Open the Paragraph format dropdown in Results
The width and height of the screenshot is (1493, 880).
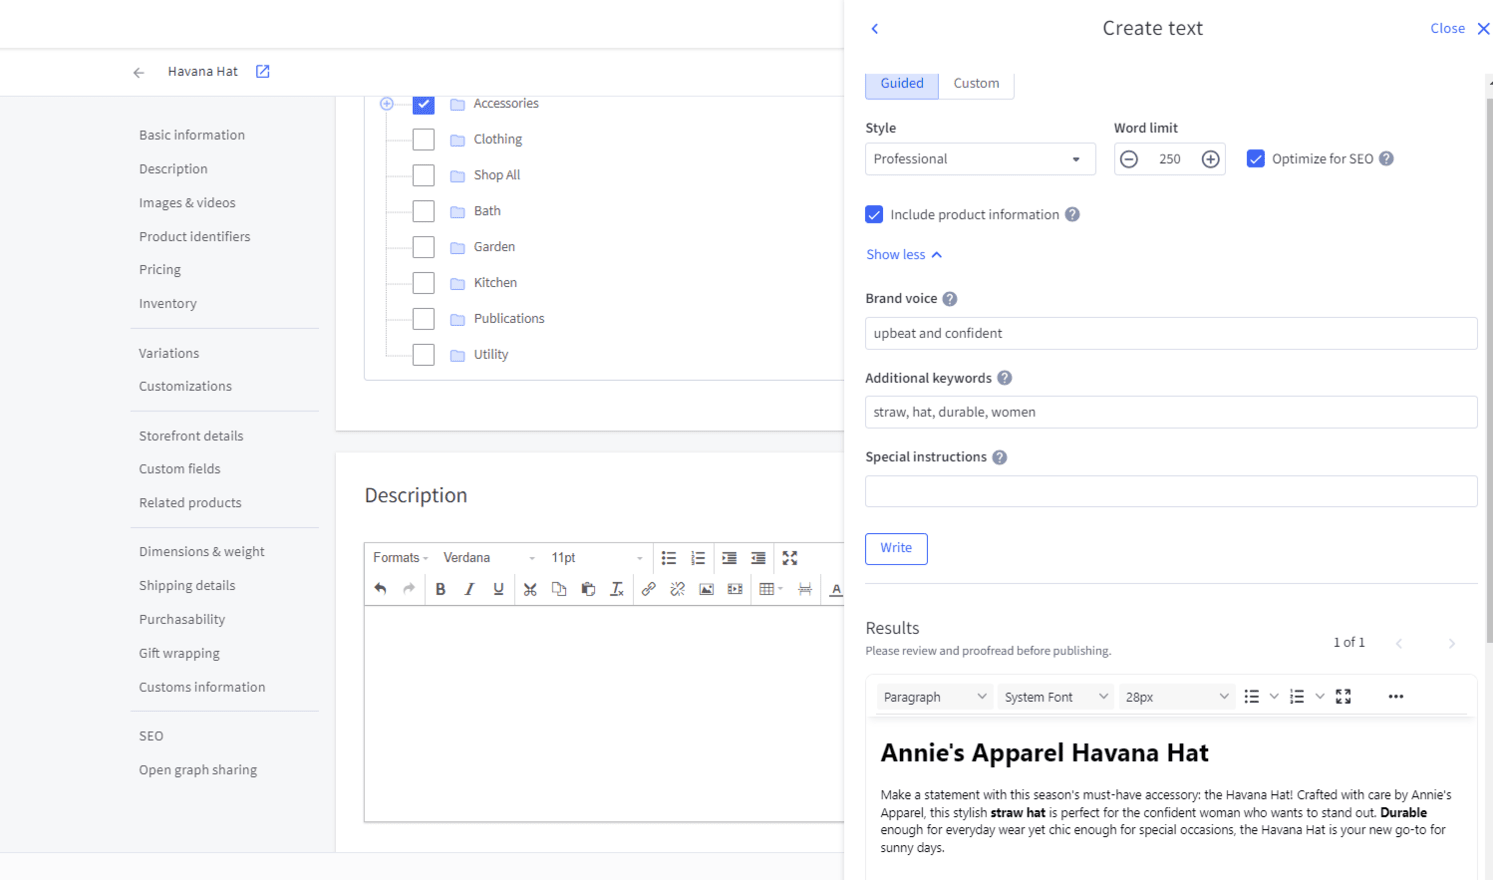point(935,697)
